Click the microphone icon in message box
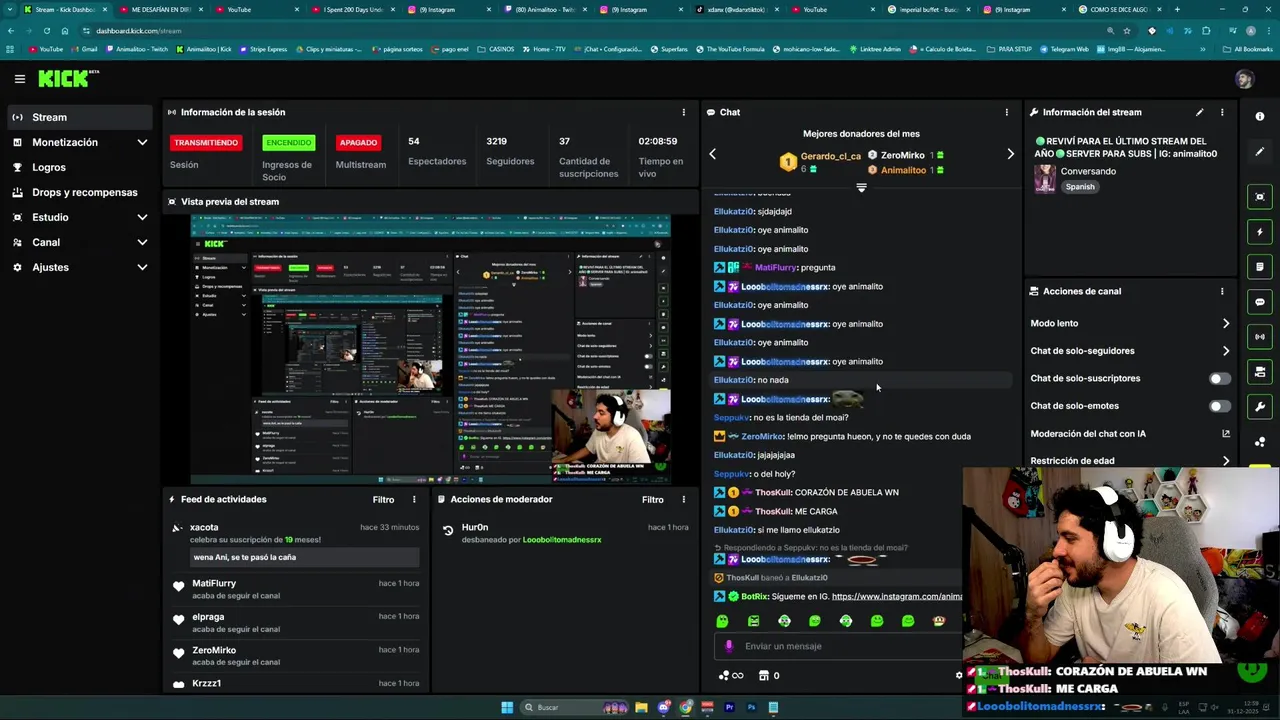Screen dimensions: 1280x720 tap(729, 646)
